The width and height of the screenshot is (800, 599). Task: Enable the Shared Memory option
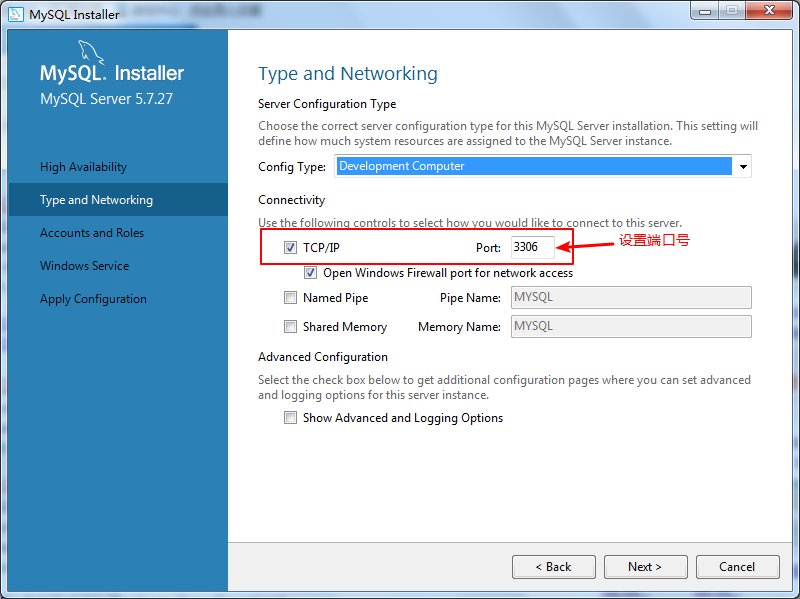290,326
